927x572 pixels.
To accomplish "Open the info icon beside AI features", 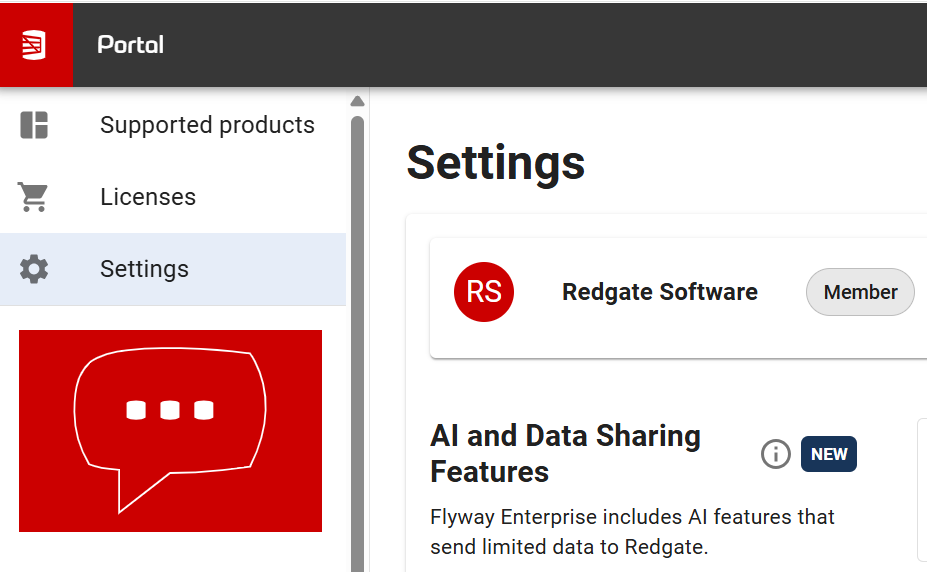I will (x=776, y=454).
